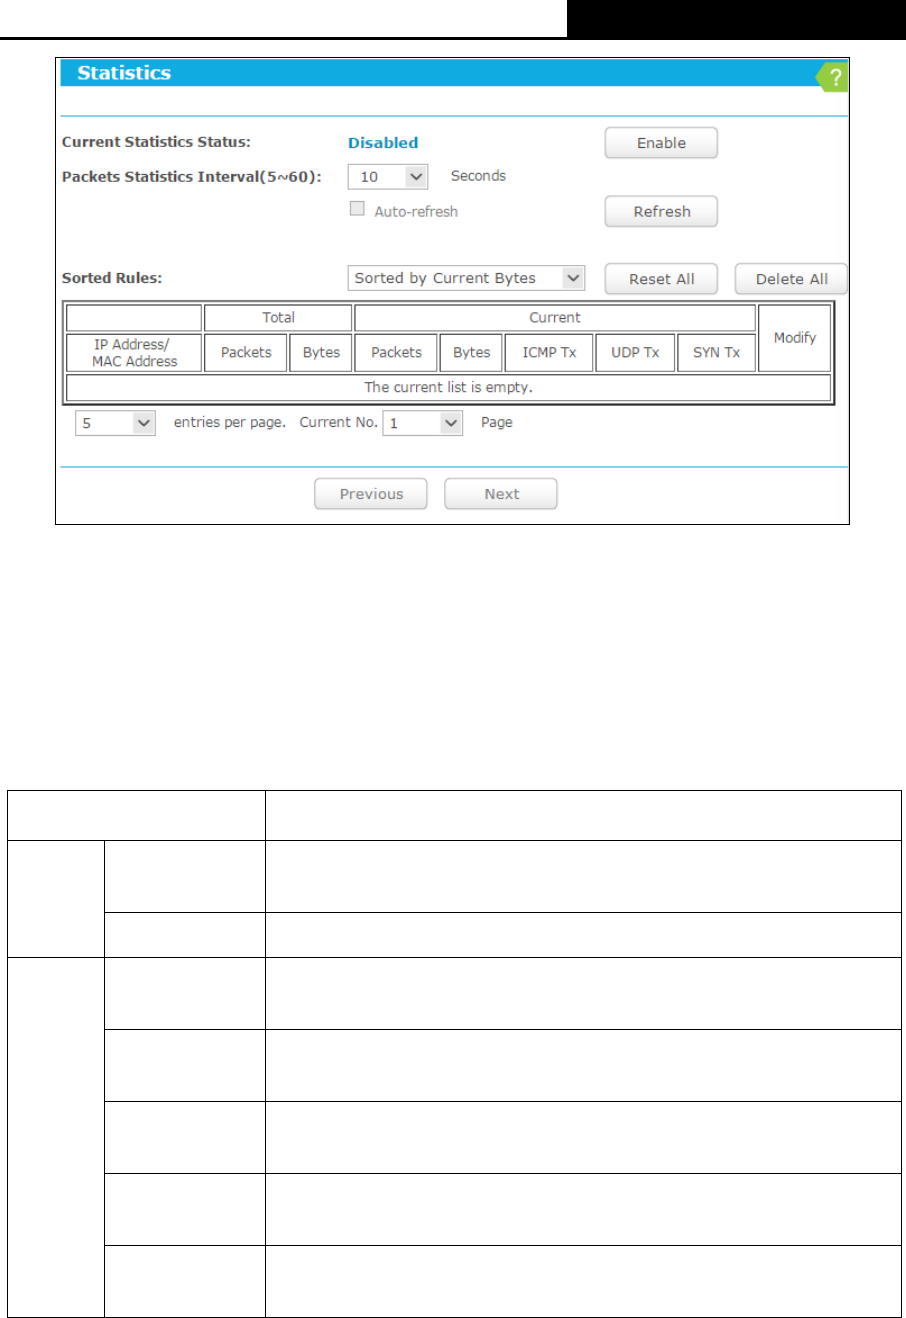Click the Refresh button

tap(661, 211)
